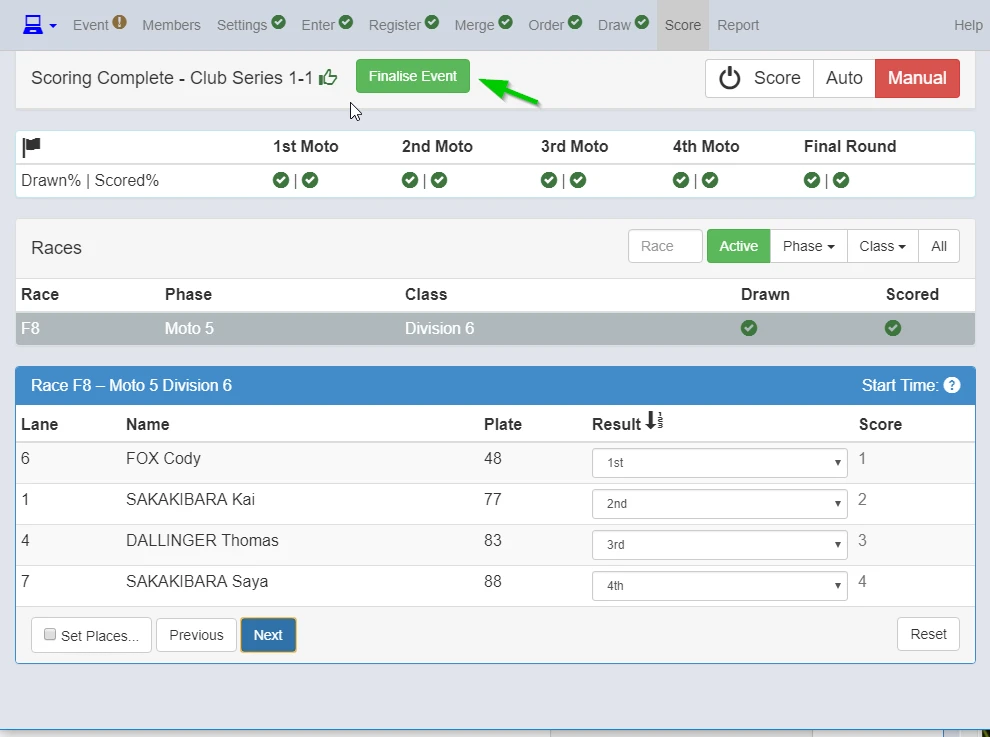Switch to the Settings tab
The width and height of the screenshot is (990, 737).
(242, 25)
